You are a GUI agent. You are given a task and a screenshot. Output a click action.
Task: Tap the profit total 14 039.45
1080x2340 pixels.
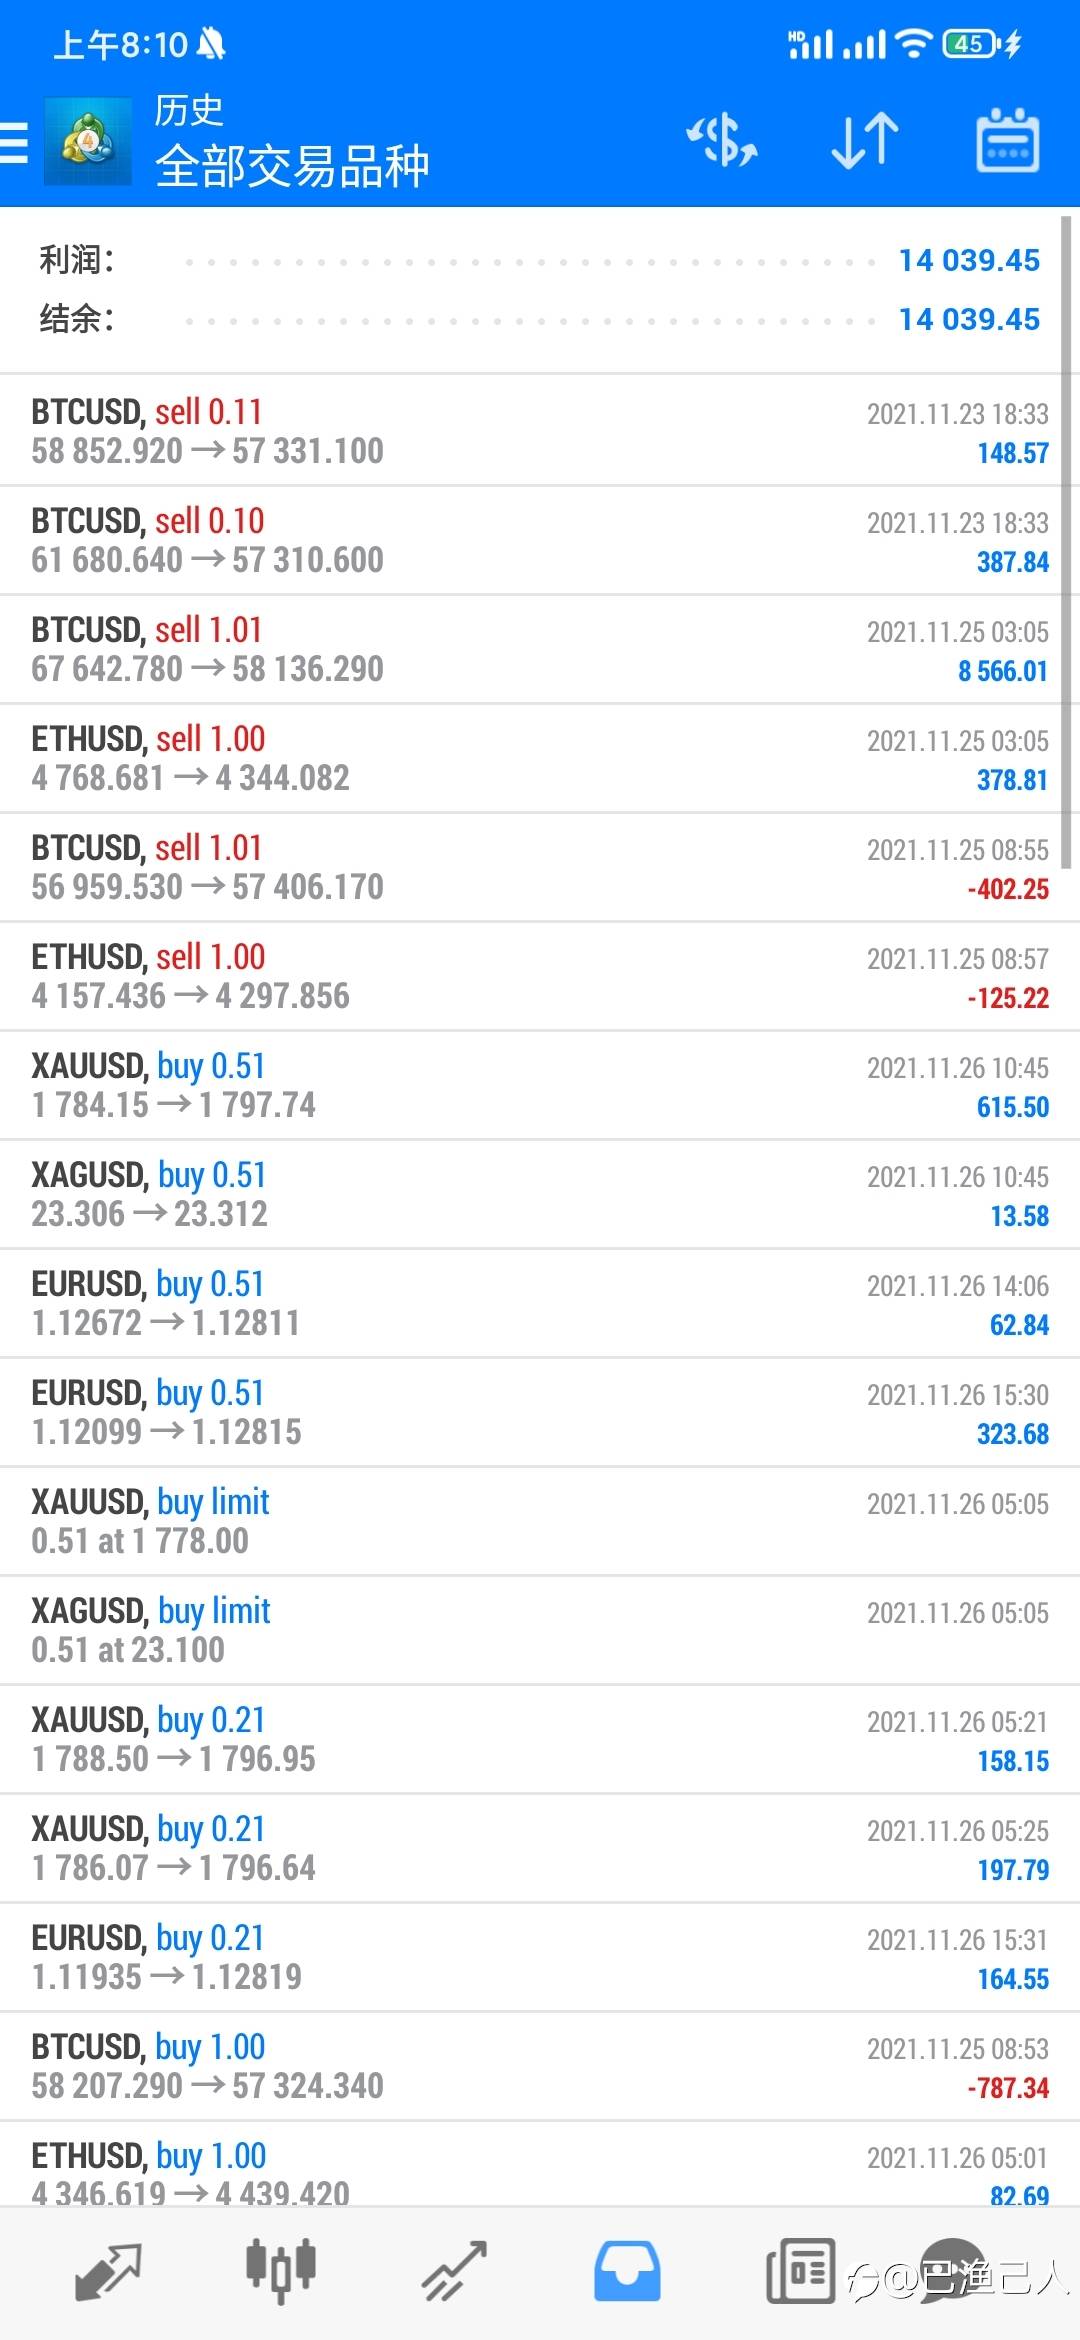(x=969, y=260)
